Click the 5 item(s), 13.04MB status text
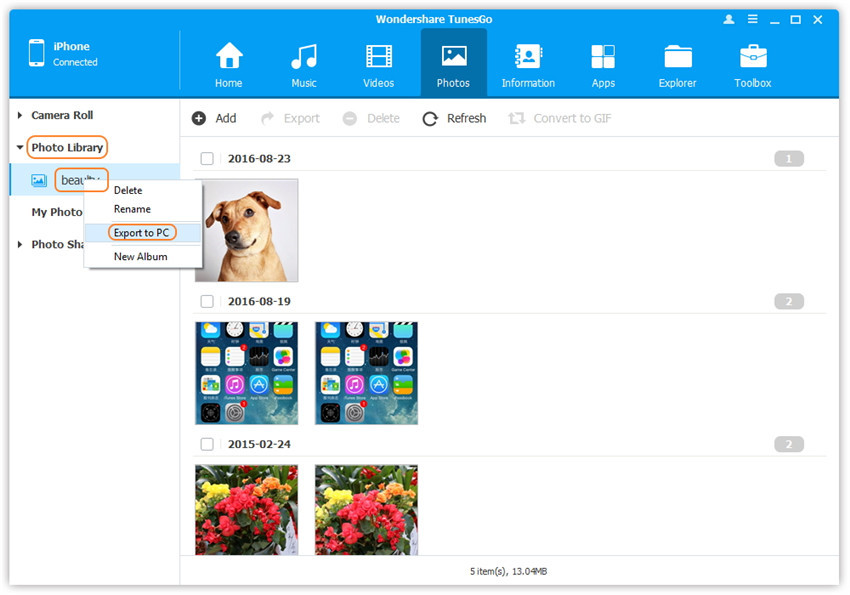 point(508,571)
